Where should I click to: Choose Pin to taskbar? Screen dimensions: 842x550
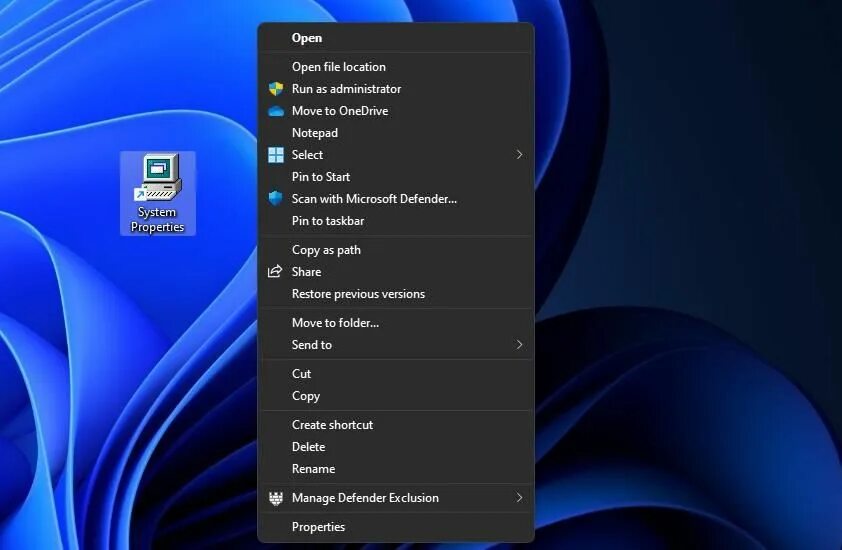(x=396, y=221)
